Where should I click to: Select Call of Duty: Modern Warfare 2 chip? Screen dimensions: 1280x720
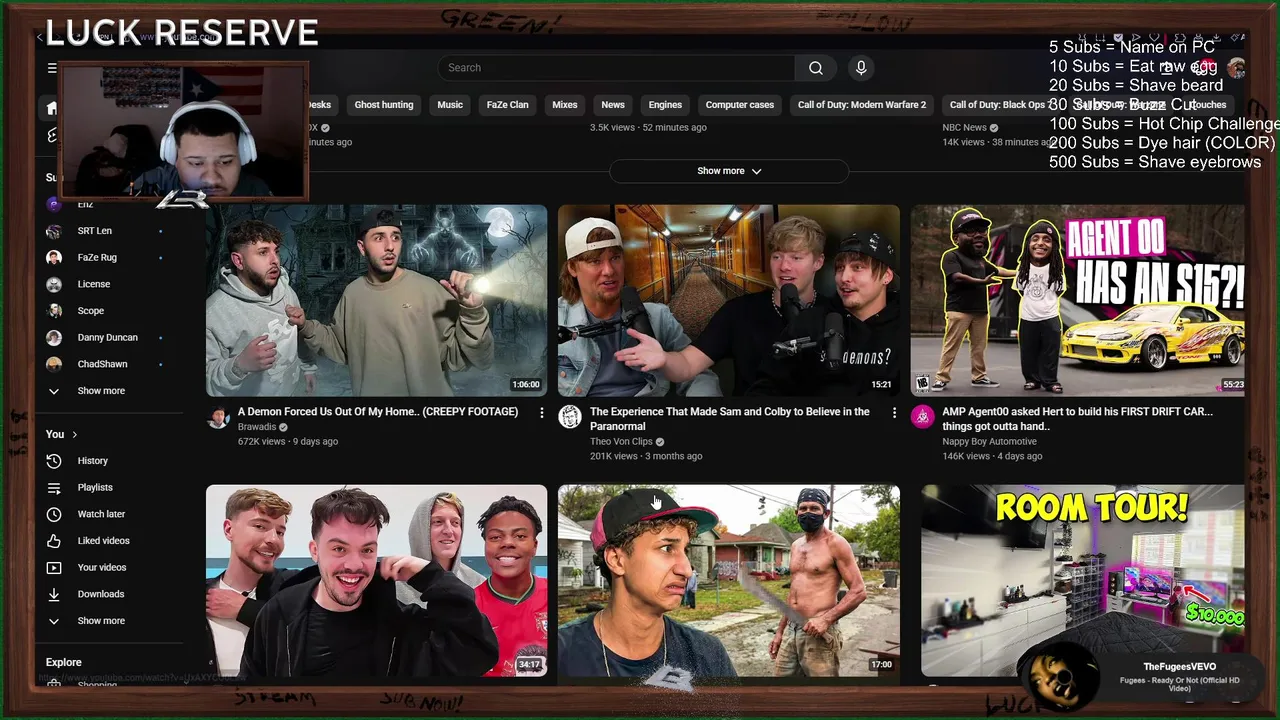point(862,105)
